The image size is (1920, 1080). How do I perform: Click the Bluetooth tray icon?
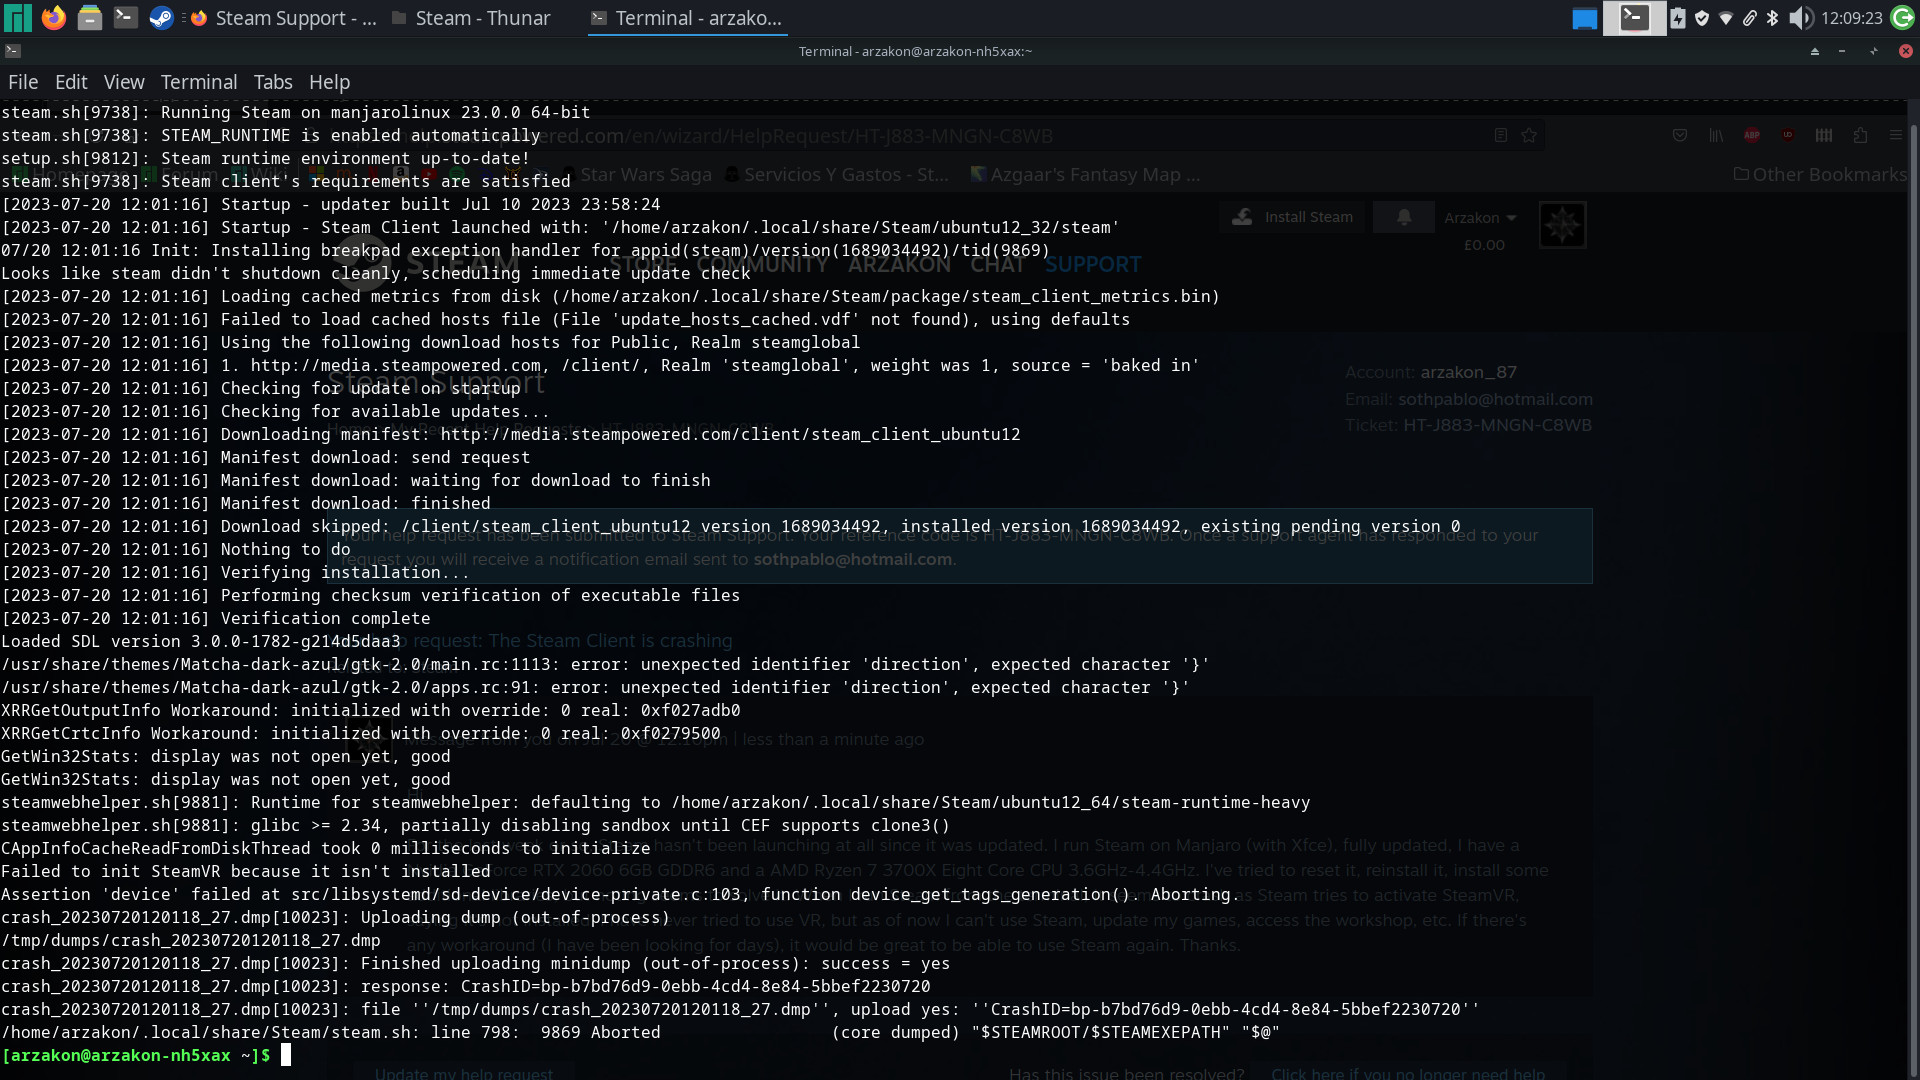pyautogui.click(x=1772, y=17)
